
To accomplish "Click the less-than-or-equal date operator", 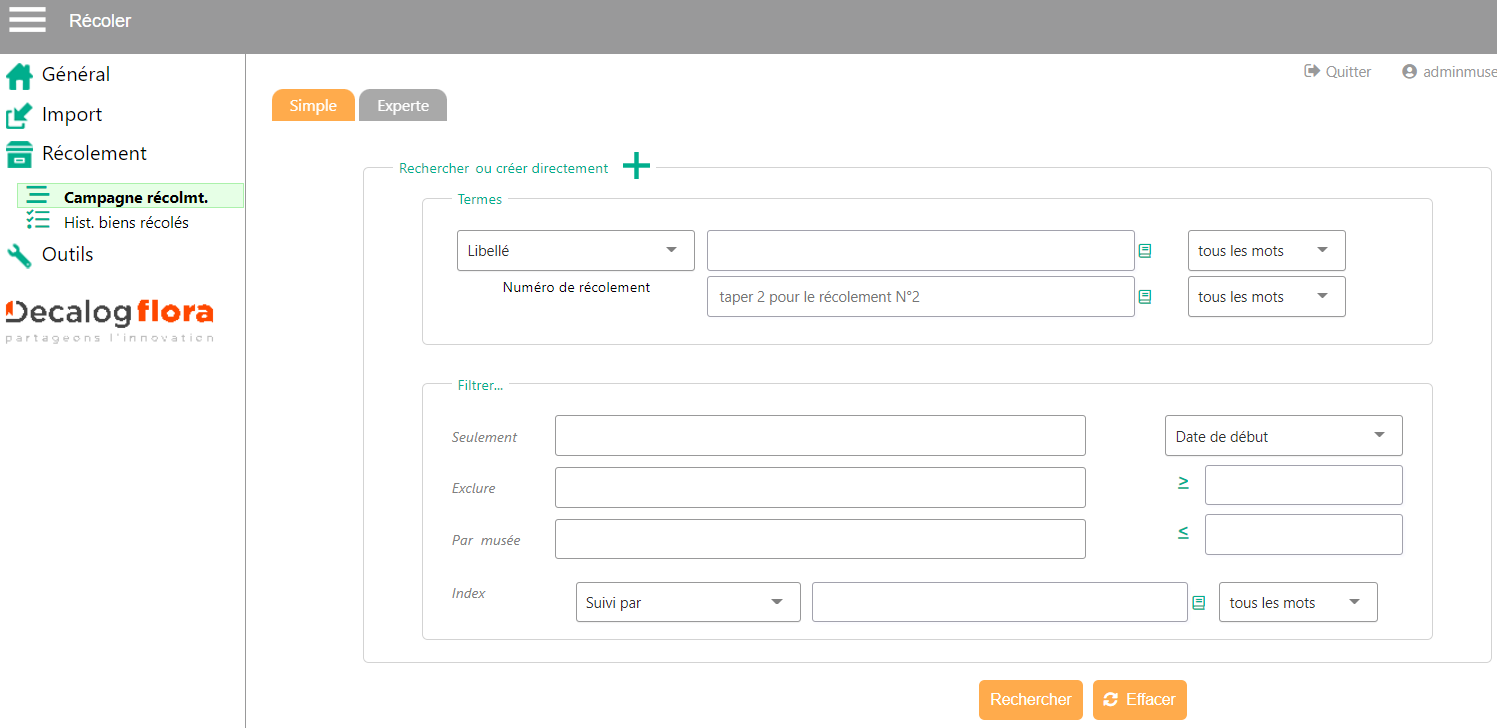I will pos(1183,533).
